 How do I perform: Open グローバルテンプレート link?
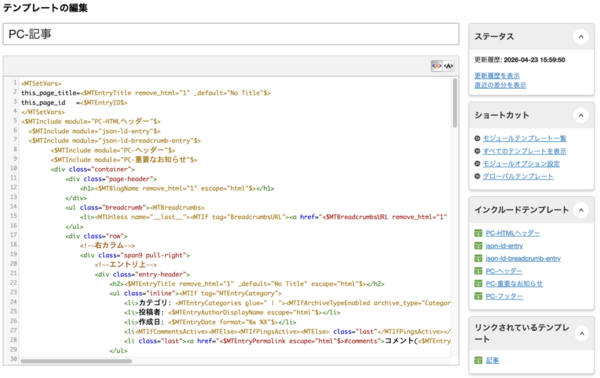pyautogui.click(x=518, y=176)
